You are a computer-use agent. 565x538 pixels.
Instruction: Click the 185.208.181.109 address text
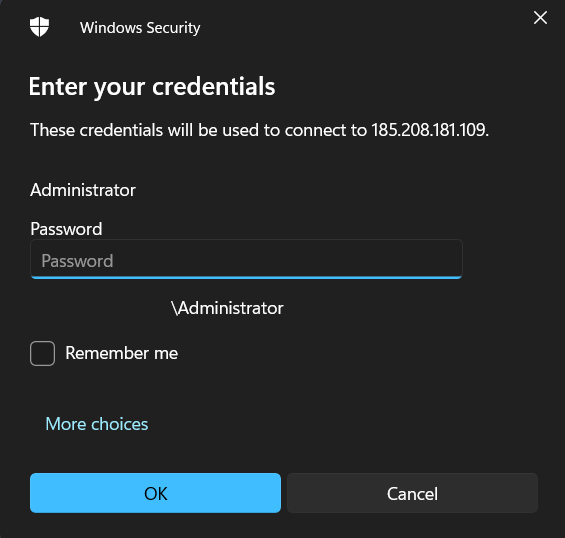[x=429, y=130]
